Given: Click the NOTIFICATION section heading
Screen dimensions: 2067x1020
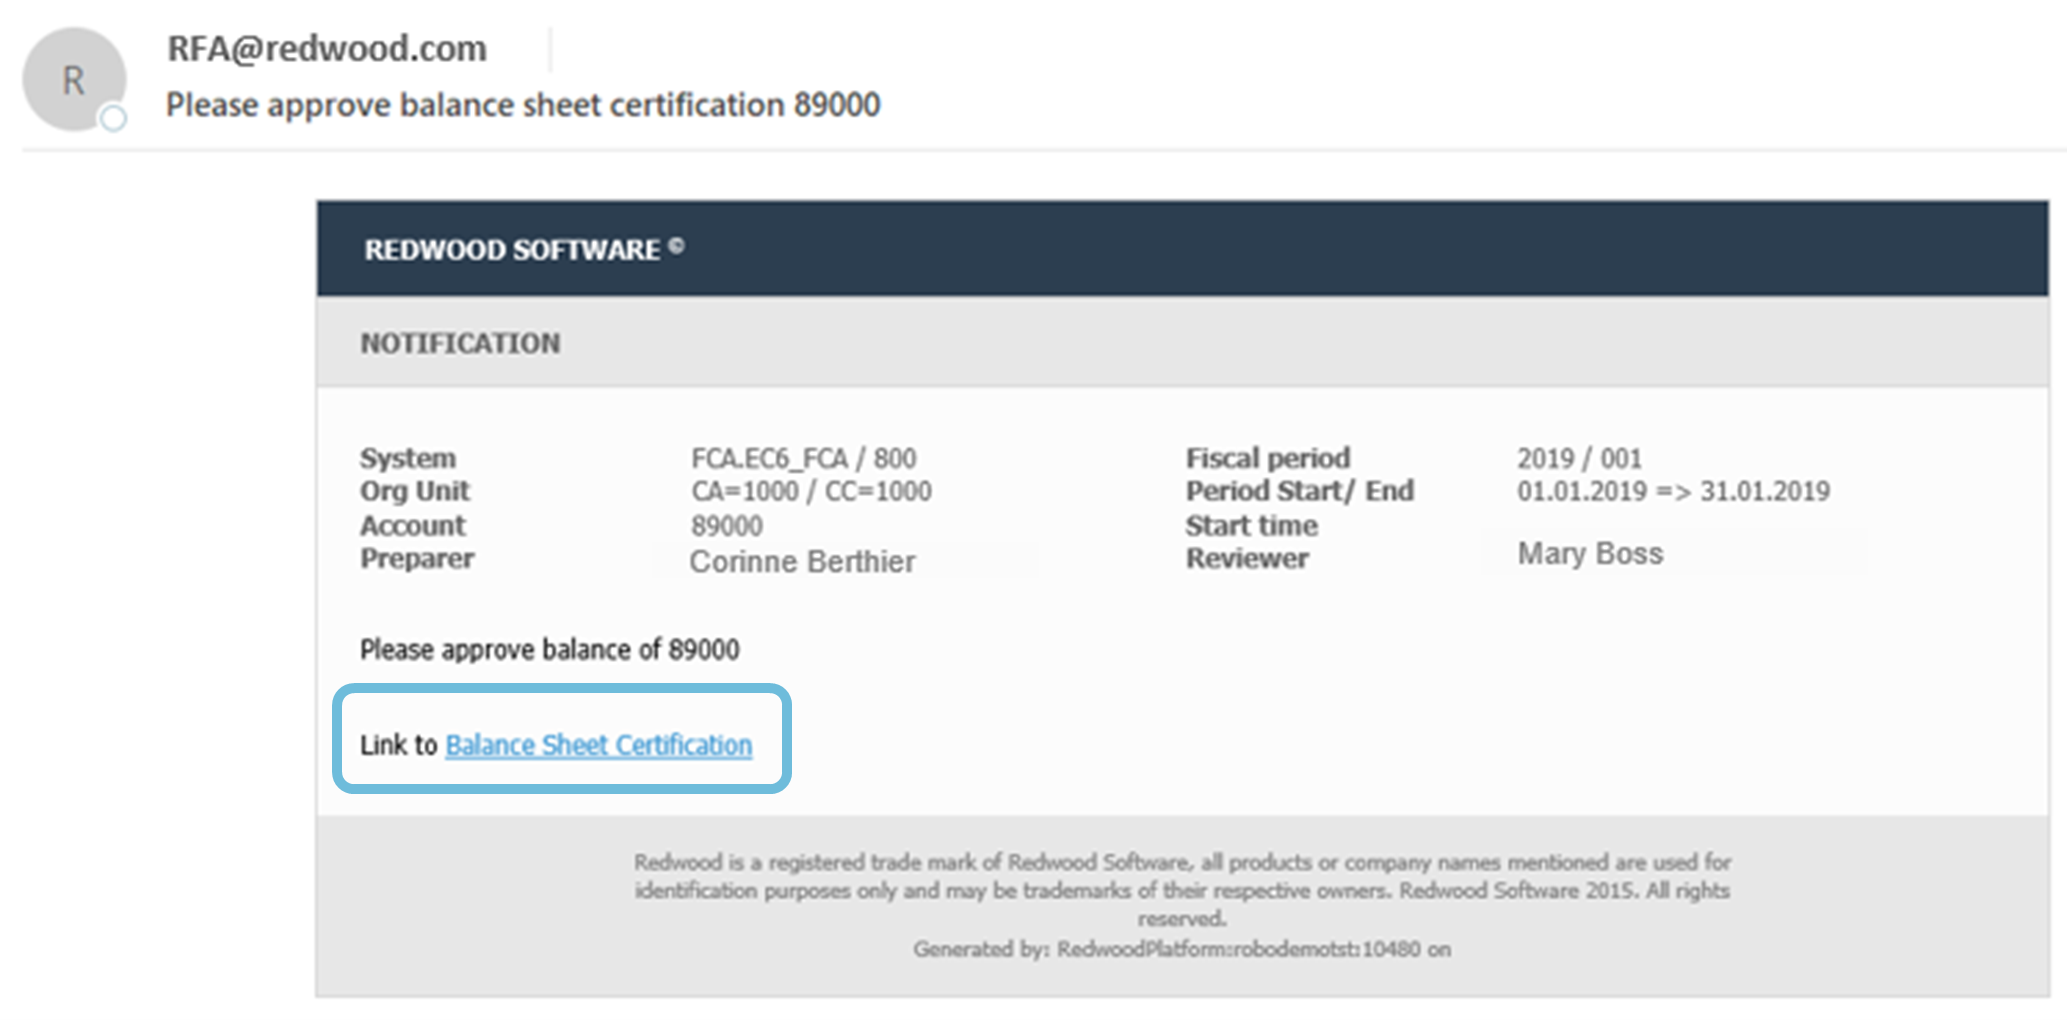Looking at the screenshot, I should click(x=460, y=343).
